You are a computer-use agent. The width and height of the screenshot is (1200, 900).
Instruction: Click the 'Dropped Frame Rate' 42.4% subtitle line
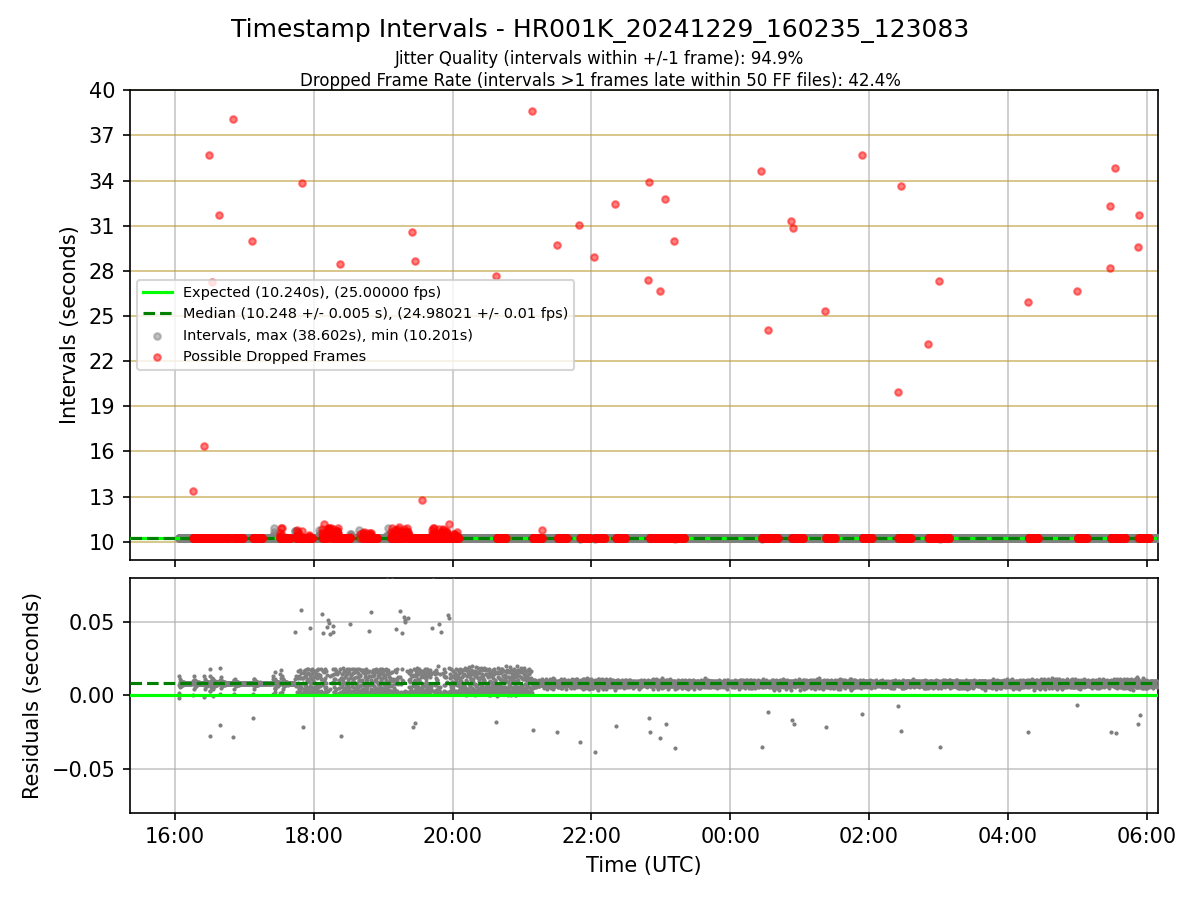coord(600,80)
